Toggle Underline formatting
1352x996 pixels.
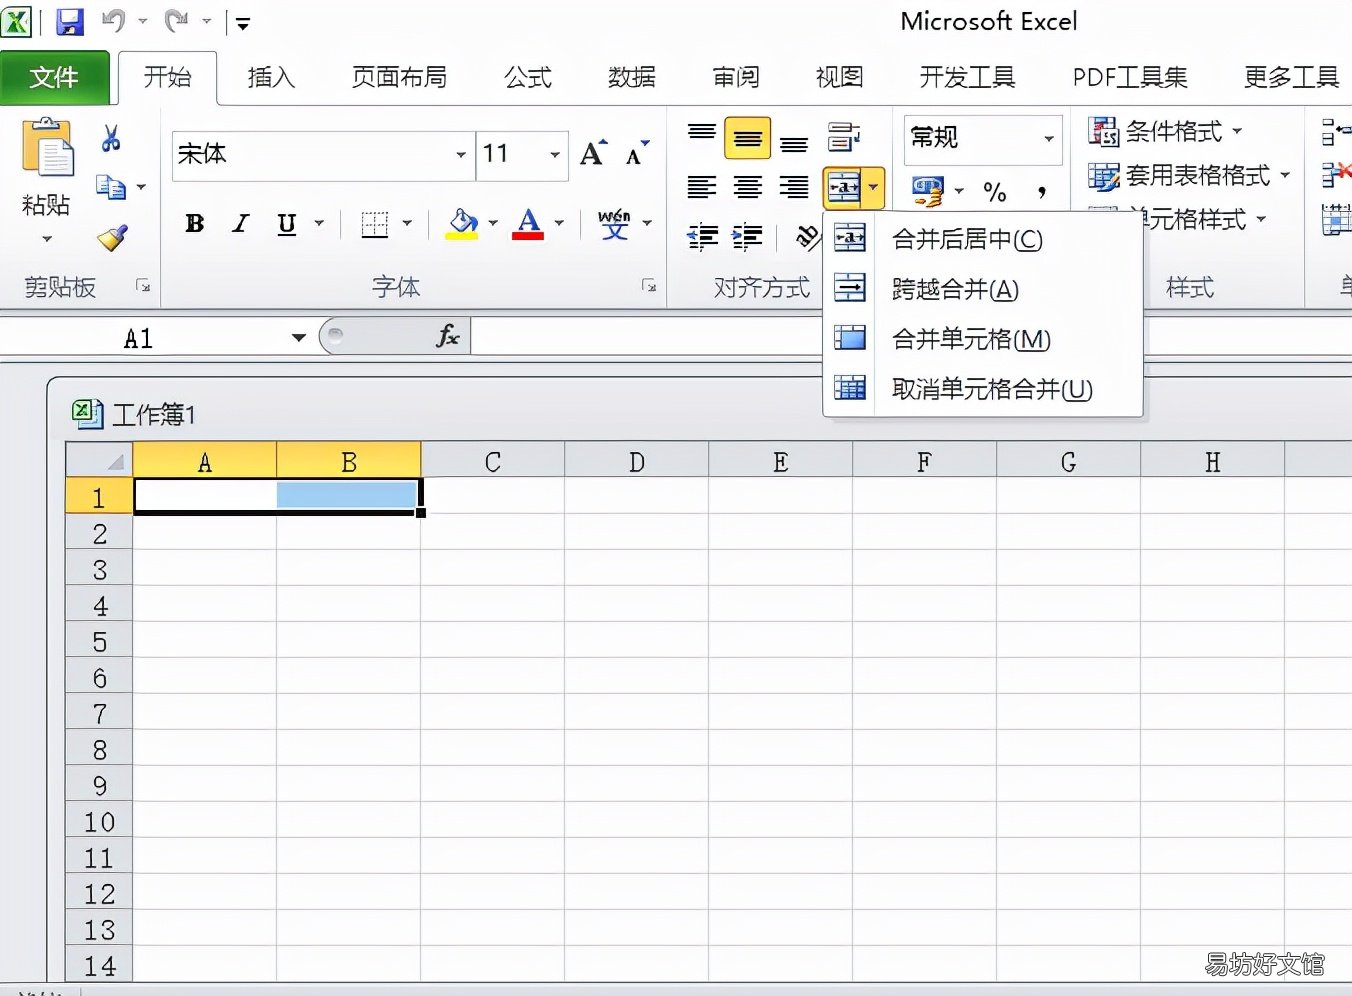pyautogui.click(x=287, y=224)
